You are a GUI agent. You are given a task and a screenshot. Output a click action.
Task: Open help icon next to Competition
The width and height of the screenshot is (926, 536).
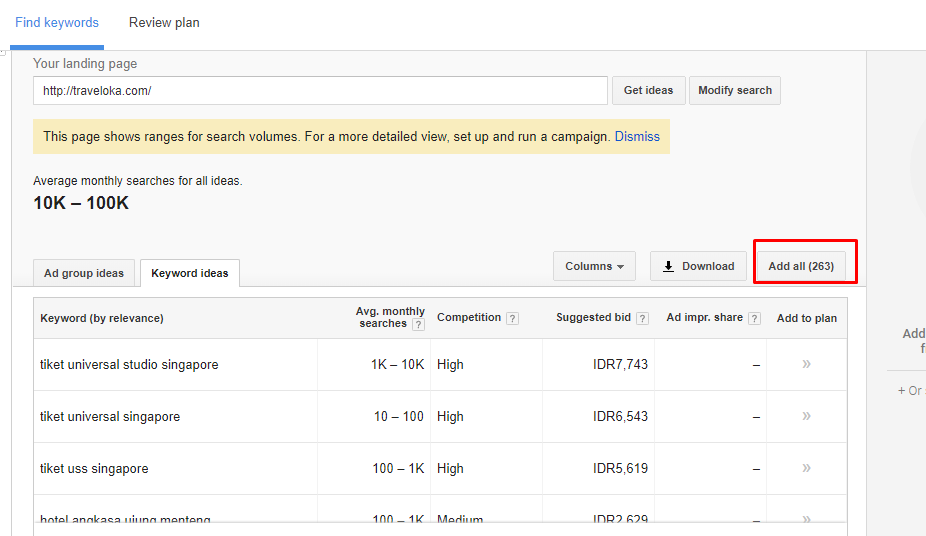point(513,318)
